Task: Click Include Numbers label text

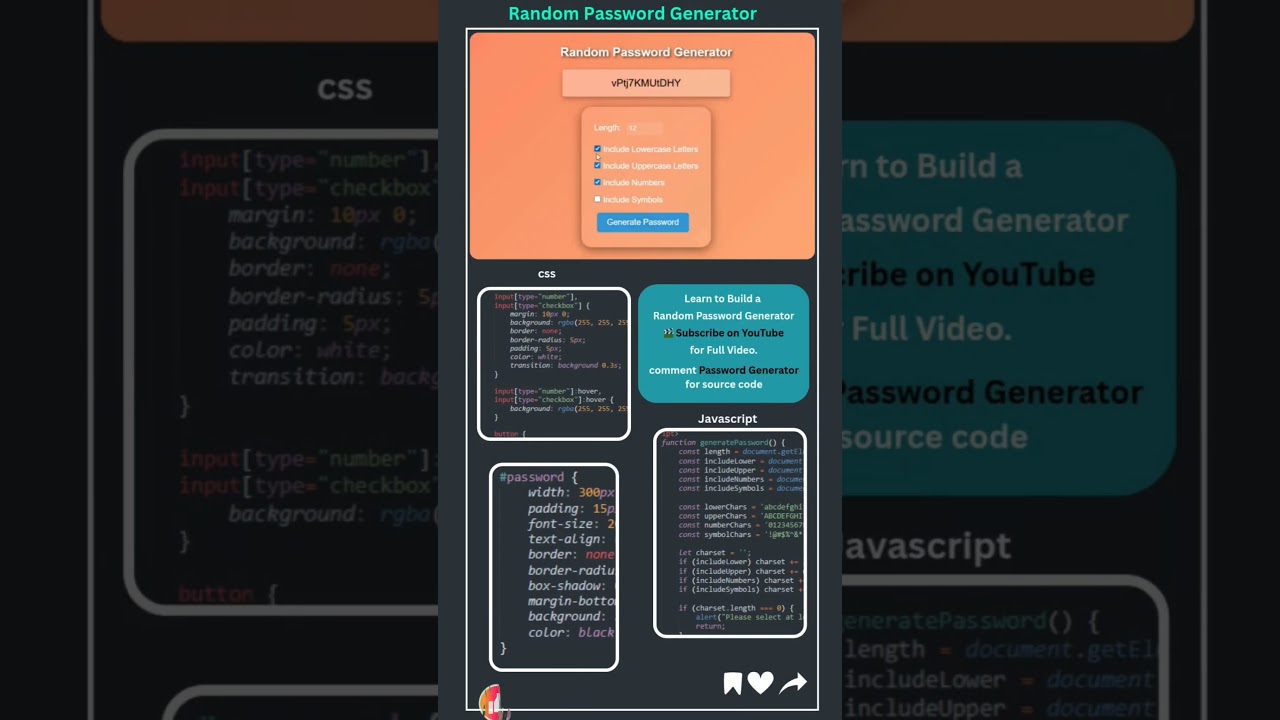Action: tap(634, 183)
